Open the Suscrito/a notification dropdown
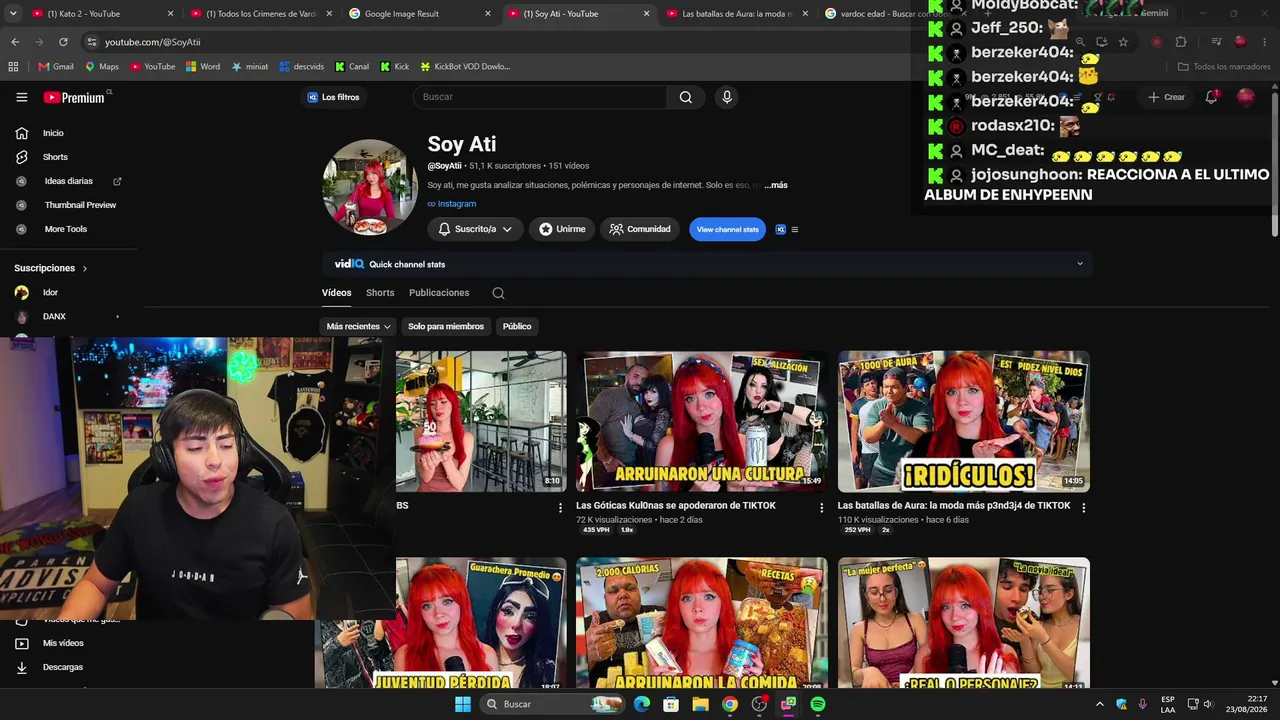 click(x=475, y=229)
